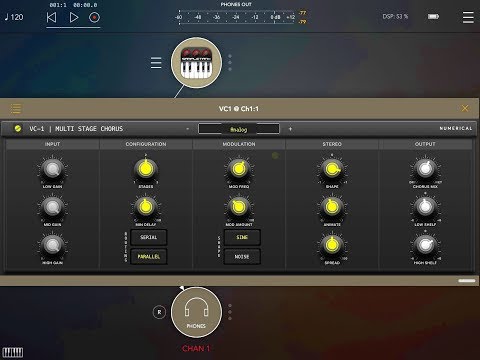This screenshot has height=360, width=480.
Task: Open the main hamburger menu at top right
Action: point(468,17)
